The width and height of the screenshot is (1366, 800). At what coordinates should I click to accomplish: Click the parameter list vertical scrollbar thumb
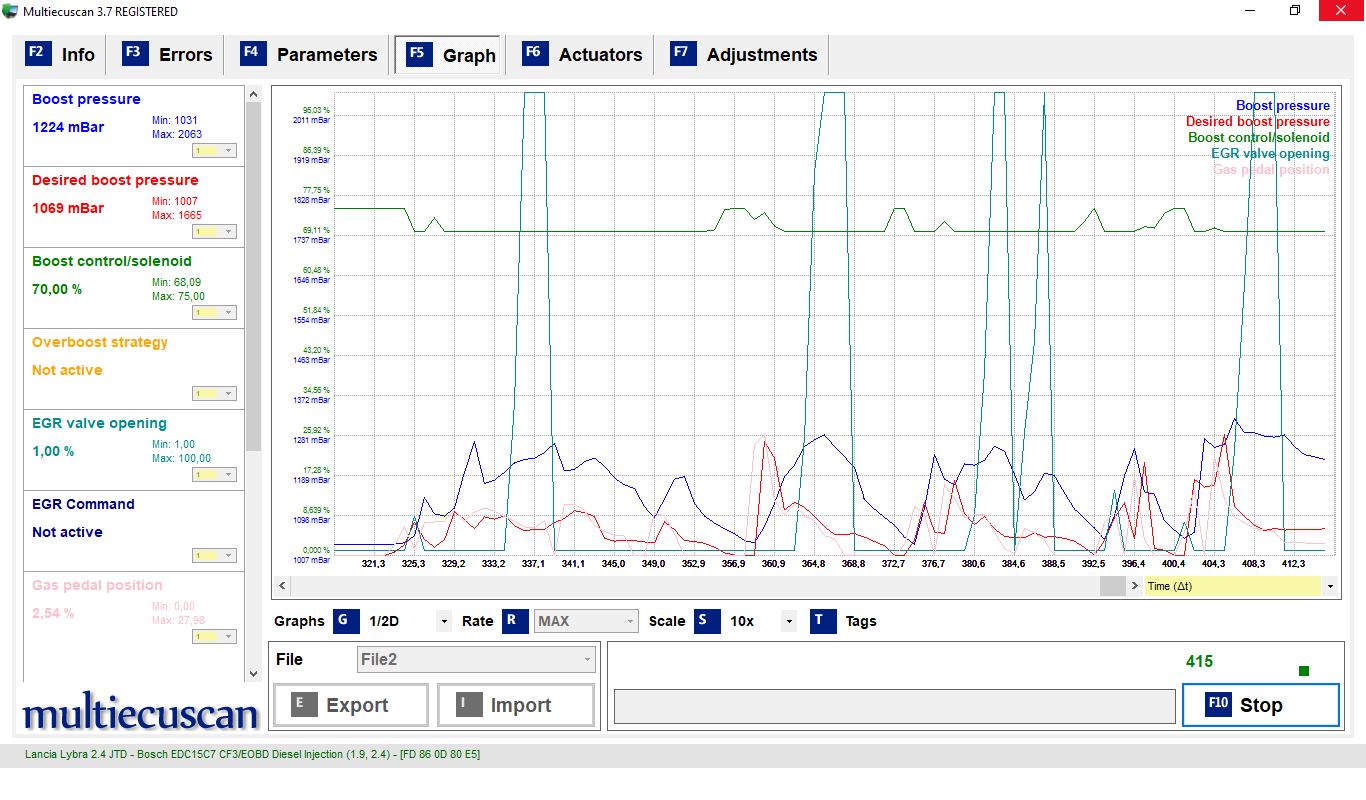tap(254, 275)
